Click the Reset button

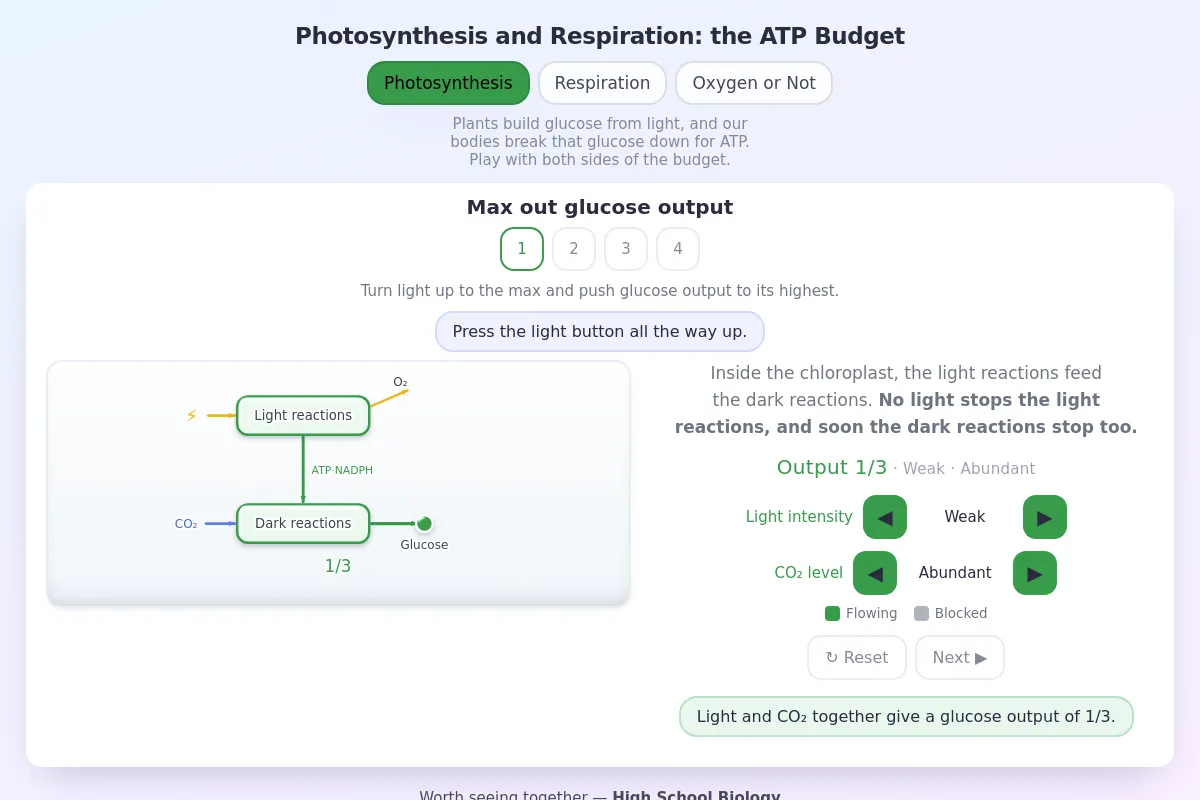857,657
